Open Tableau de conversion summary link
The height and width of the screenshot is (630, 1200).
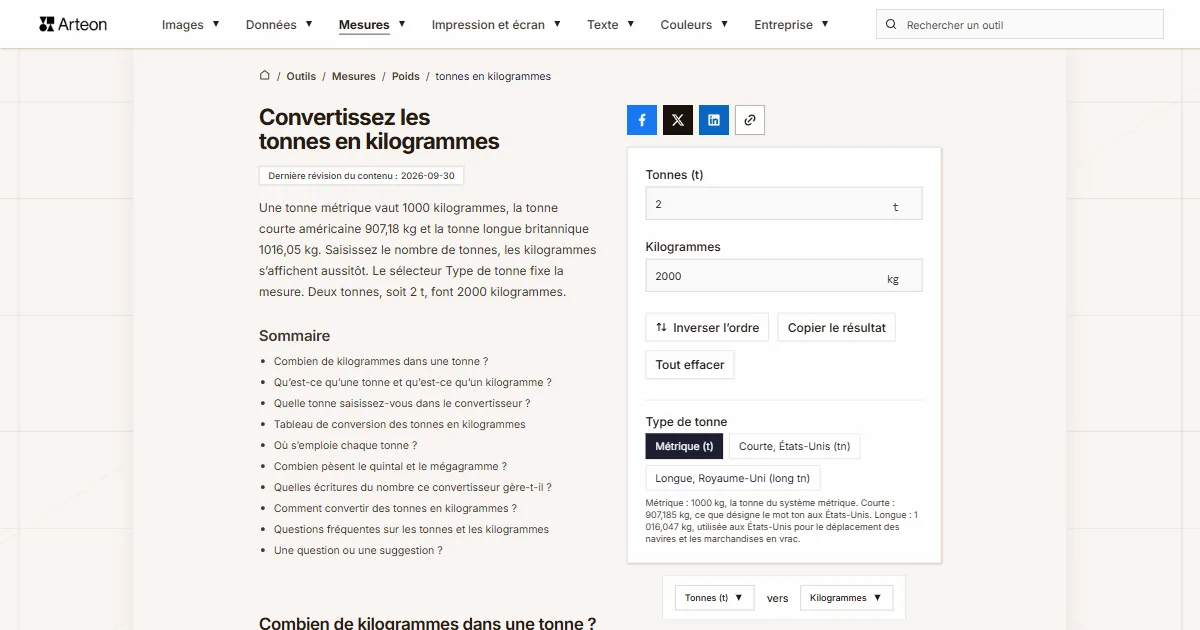pos(400,425)
